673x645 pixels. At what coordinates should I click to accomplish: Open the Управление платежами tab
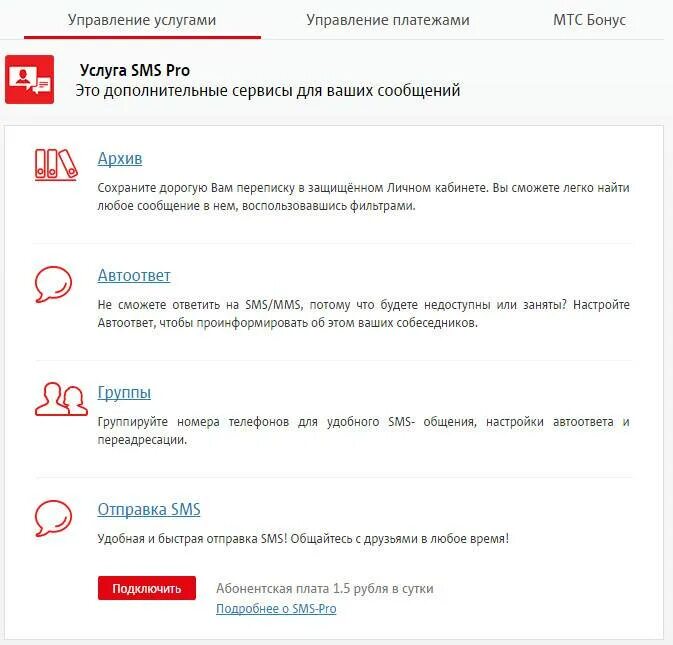pyautogui.click(x=388, y=20)
